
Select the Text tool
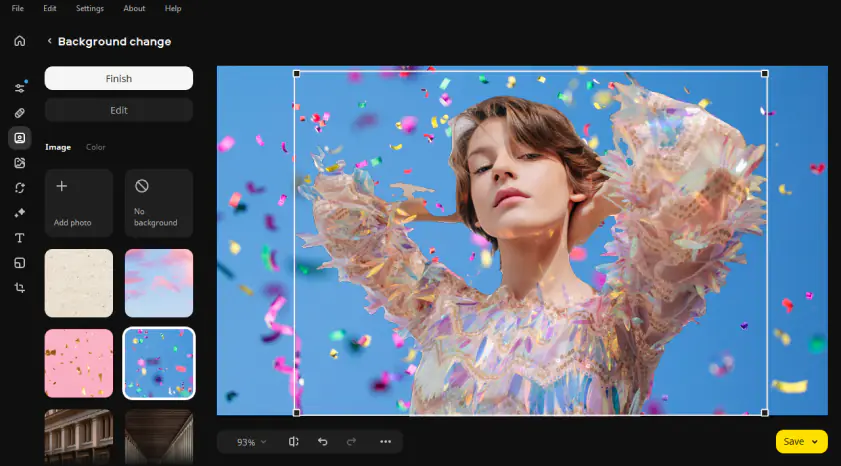[x=20, y=238]
